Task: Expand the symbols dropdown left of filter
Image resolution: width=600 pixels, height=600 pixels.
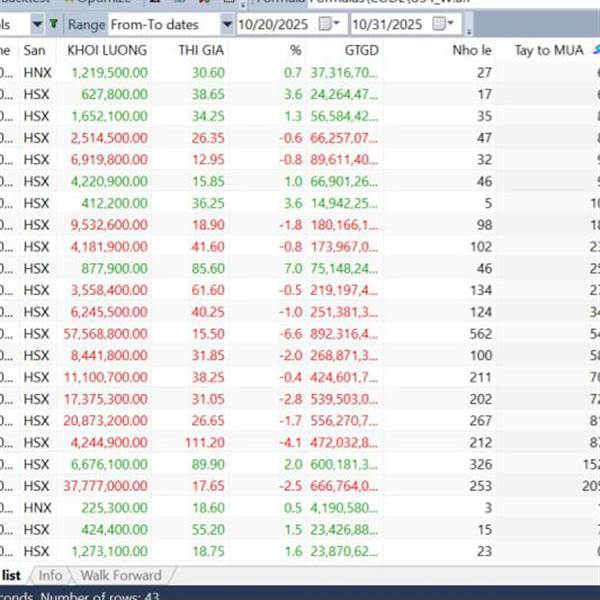Action: [37, 24]
